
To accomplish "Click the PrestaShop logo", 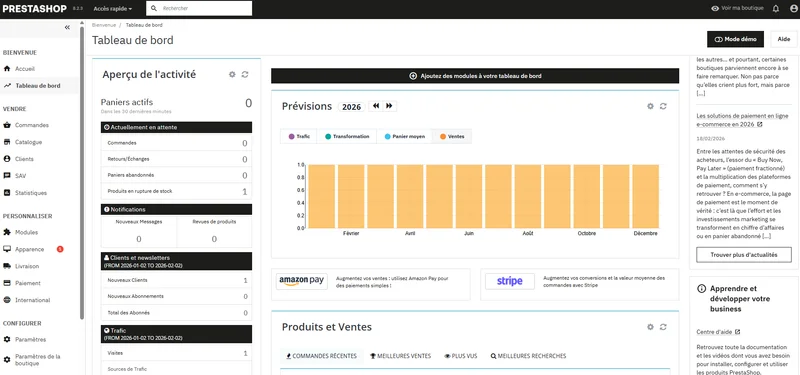I will 35,9.
